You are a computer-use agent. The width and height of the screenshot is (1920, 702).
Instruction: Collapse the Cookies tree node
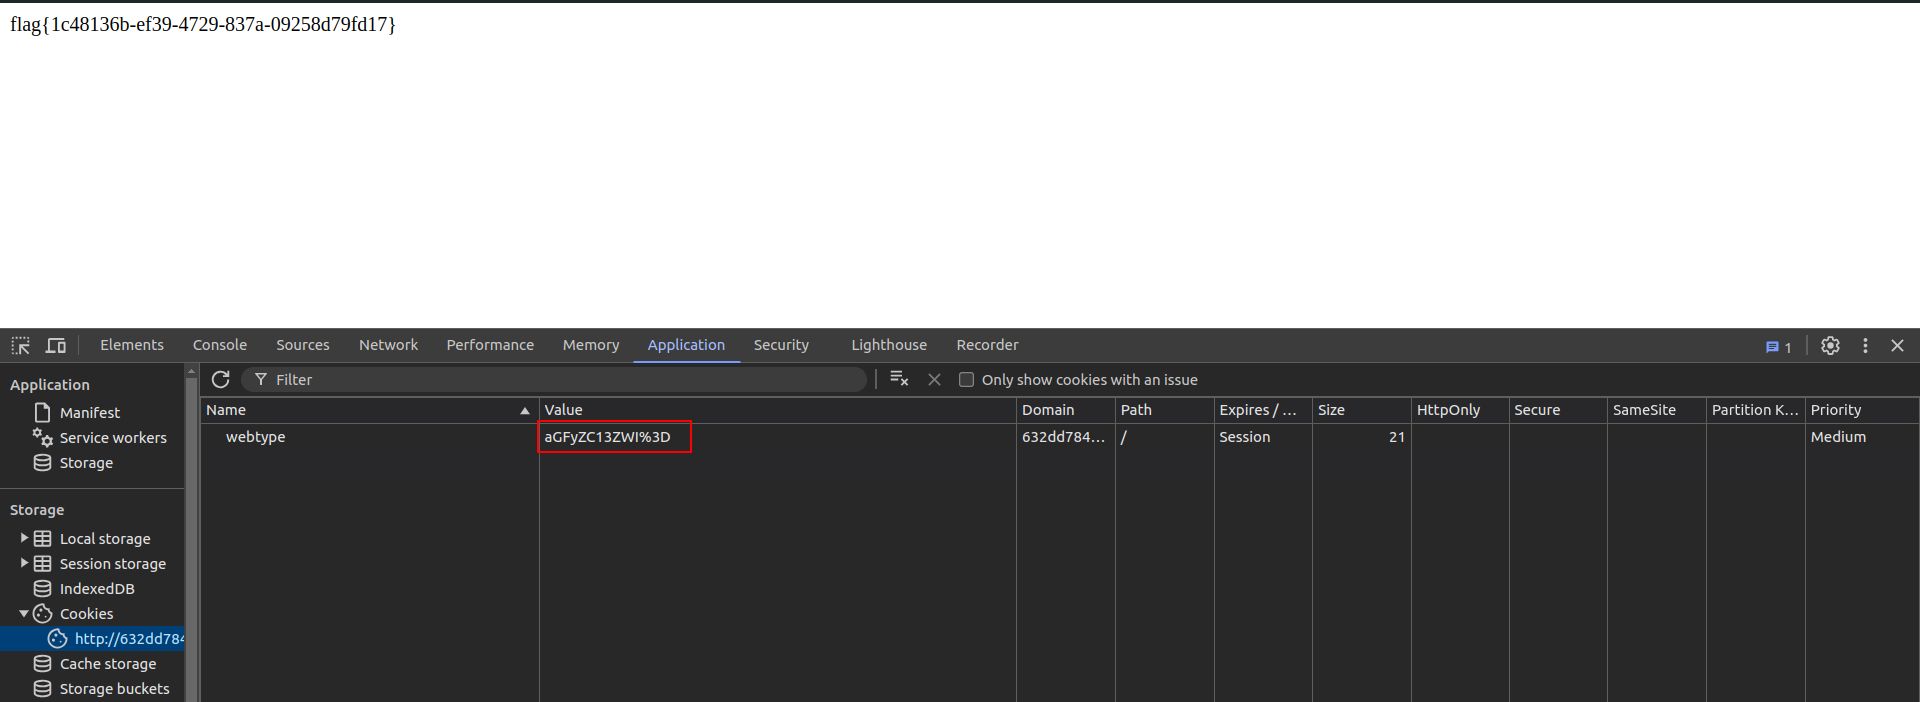click(24, 613)
